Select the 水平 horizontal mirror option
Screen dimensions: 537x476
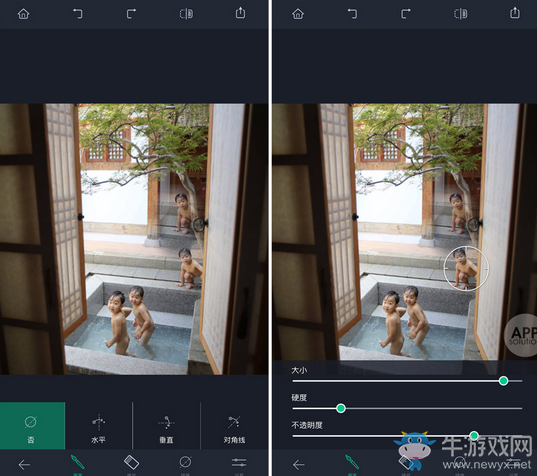pyautogui.click(x=99, y=426)
